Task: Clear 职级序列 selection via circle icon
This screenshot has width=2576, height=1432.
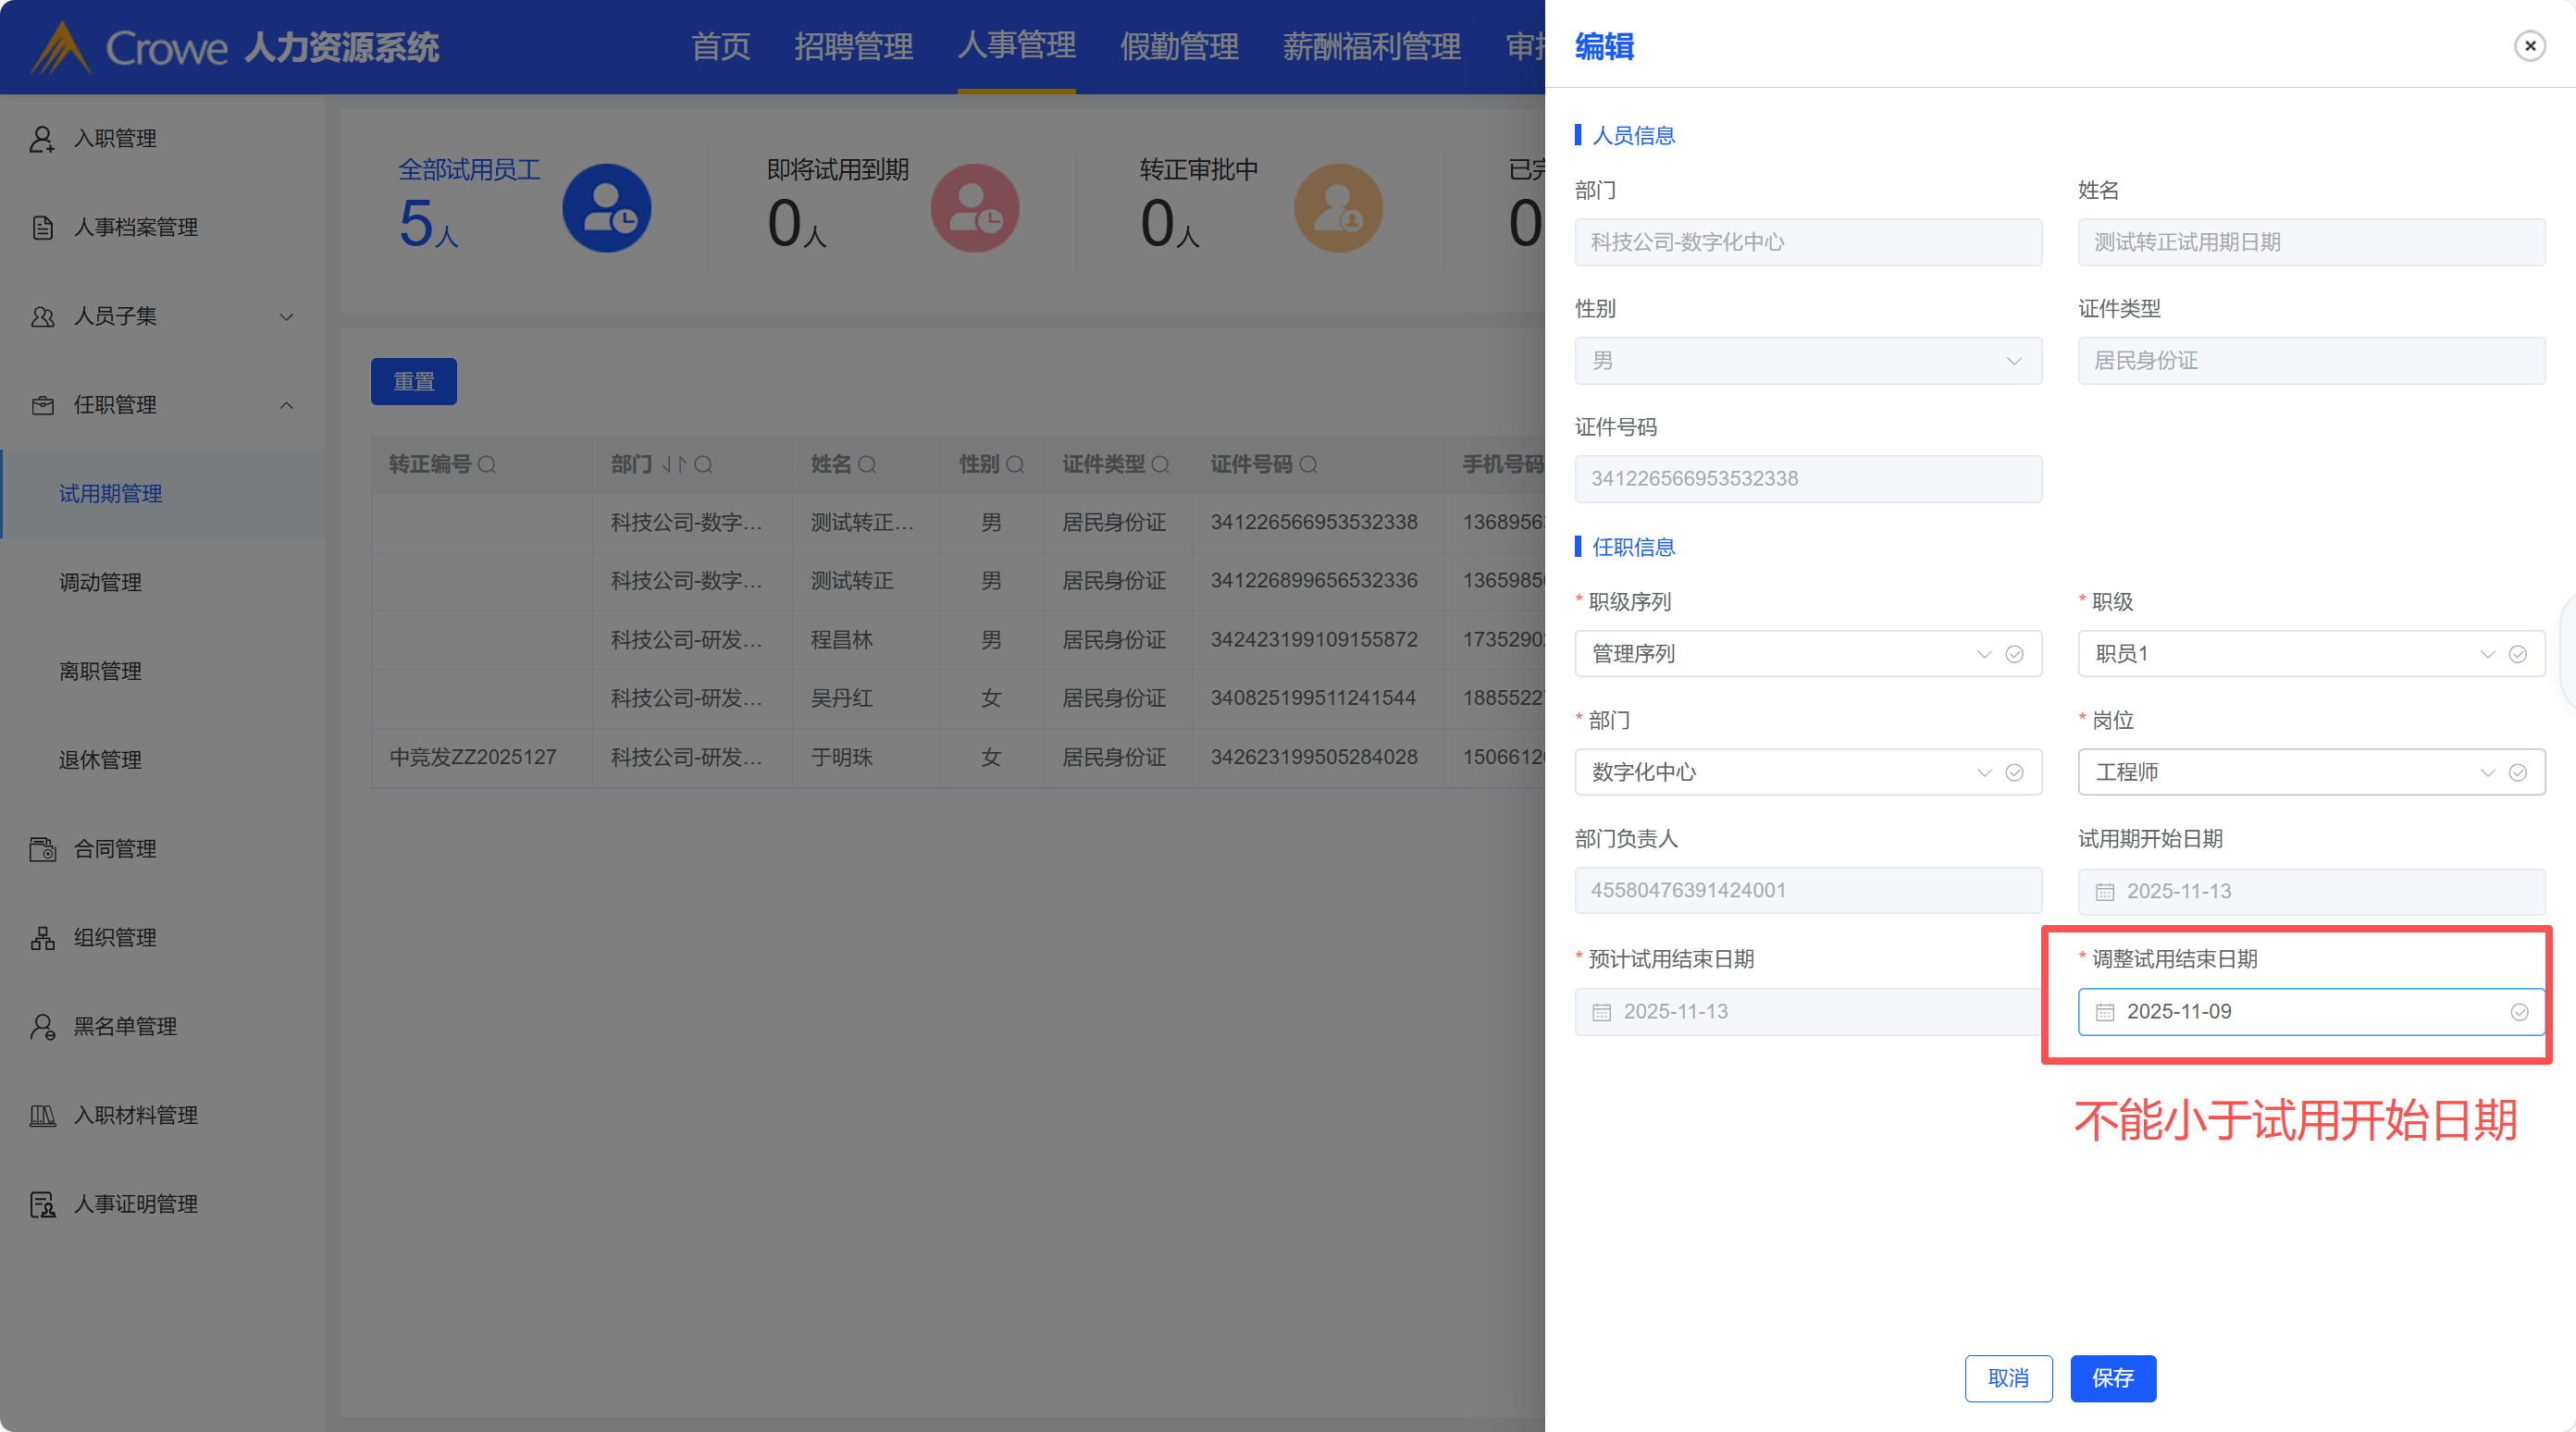Action: (2014, 654)
